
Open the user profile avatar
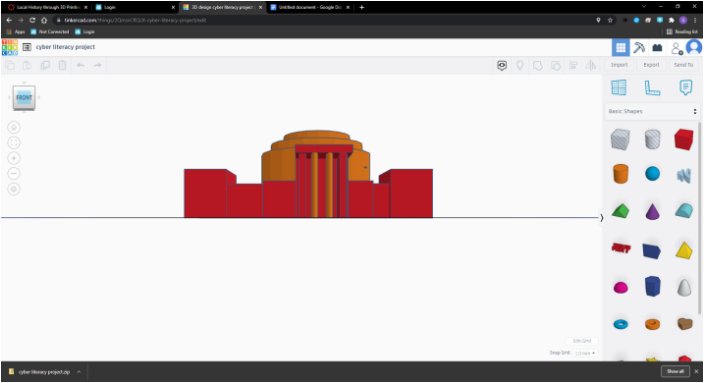[x=695, y=47]
